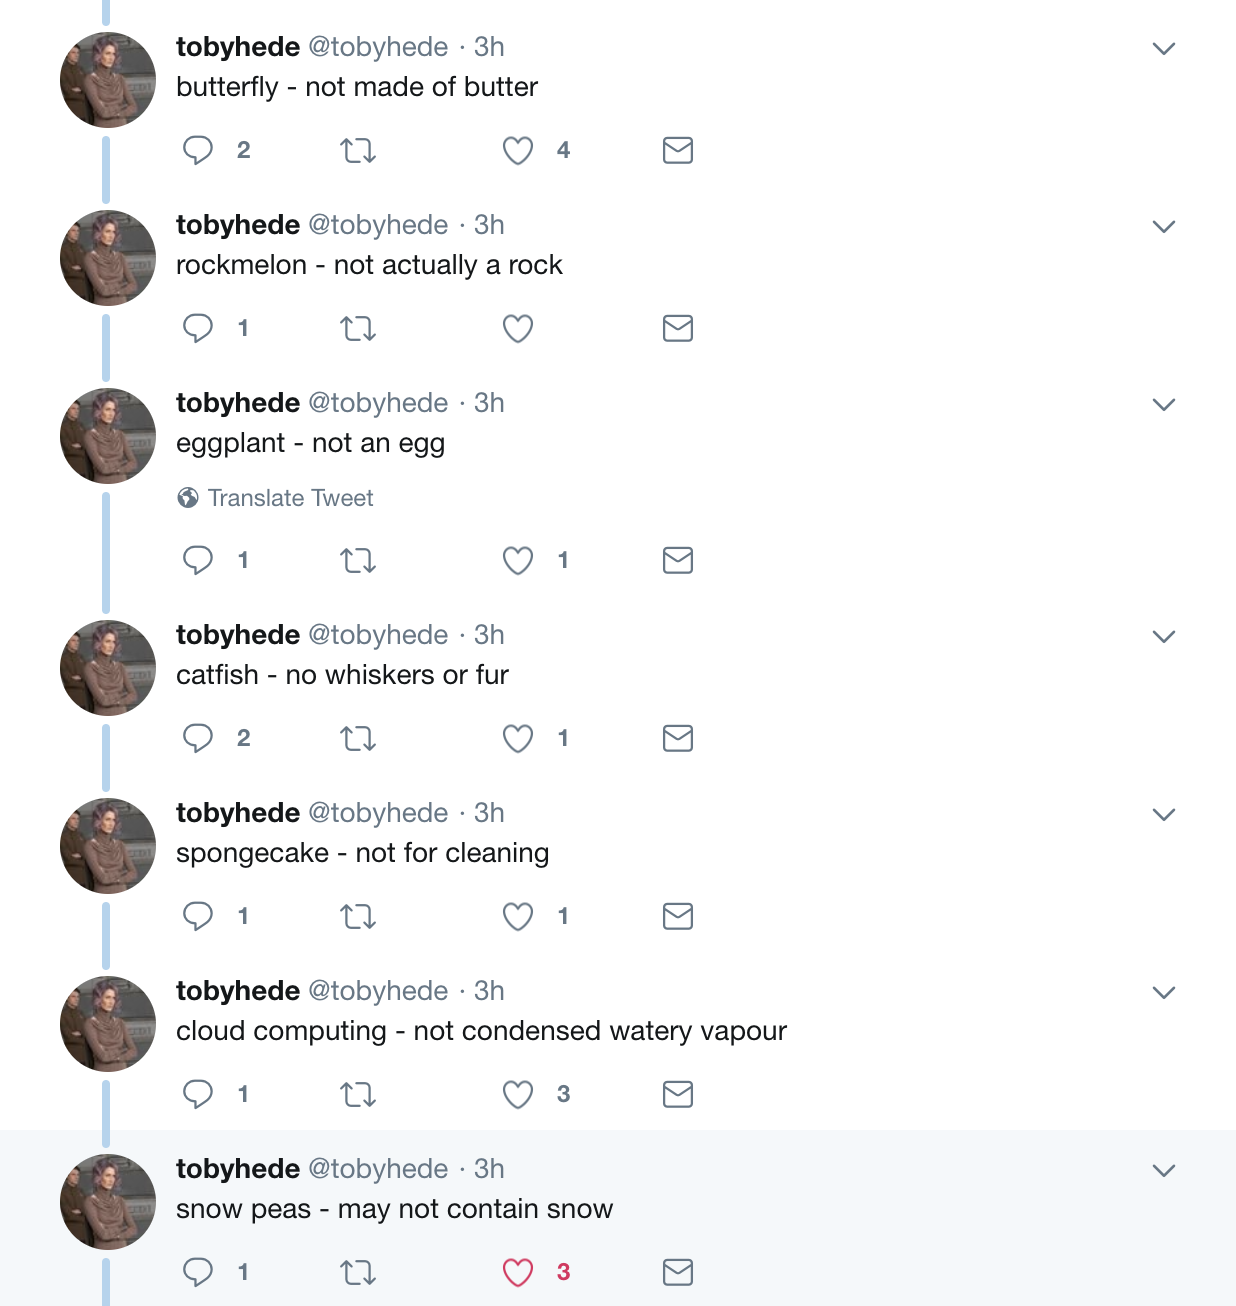The image size is (1236, 1306).
Task: Expand the eggplant tweet's more menu
Action: click(1164, 404)
